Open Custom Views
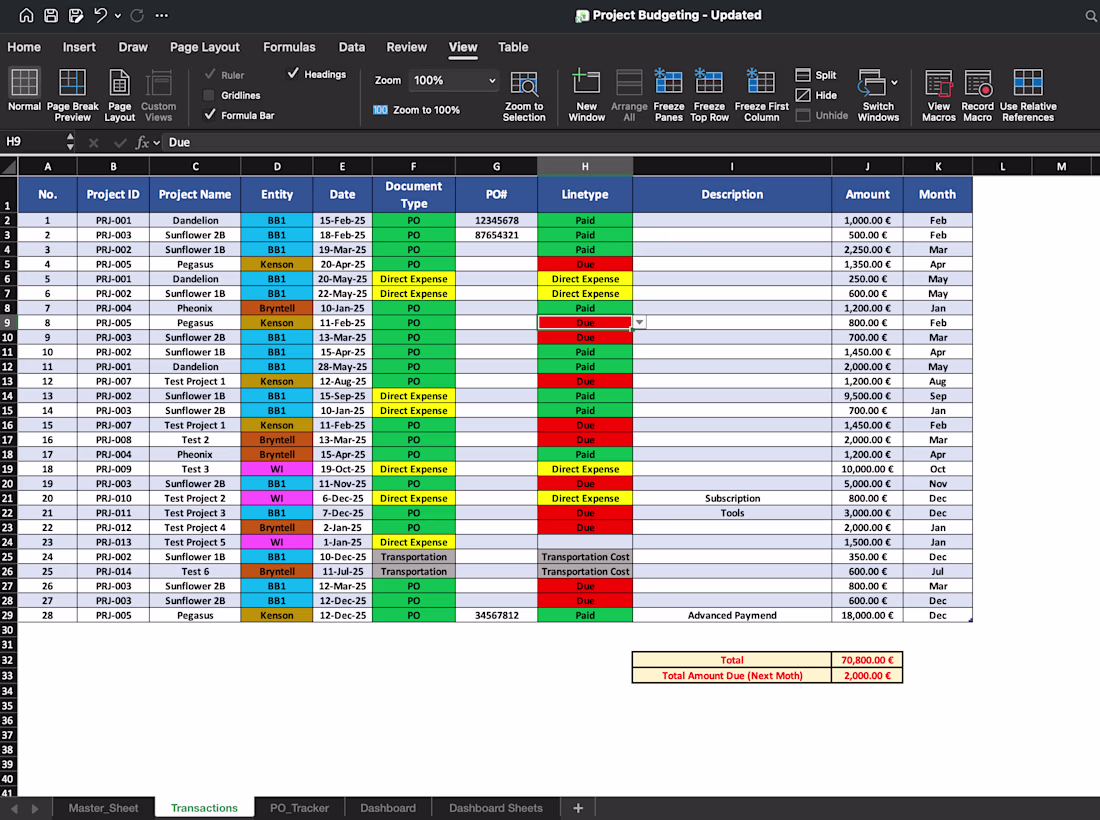 [x=159, y=95]
